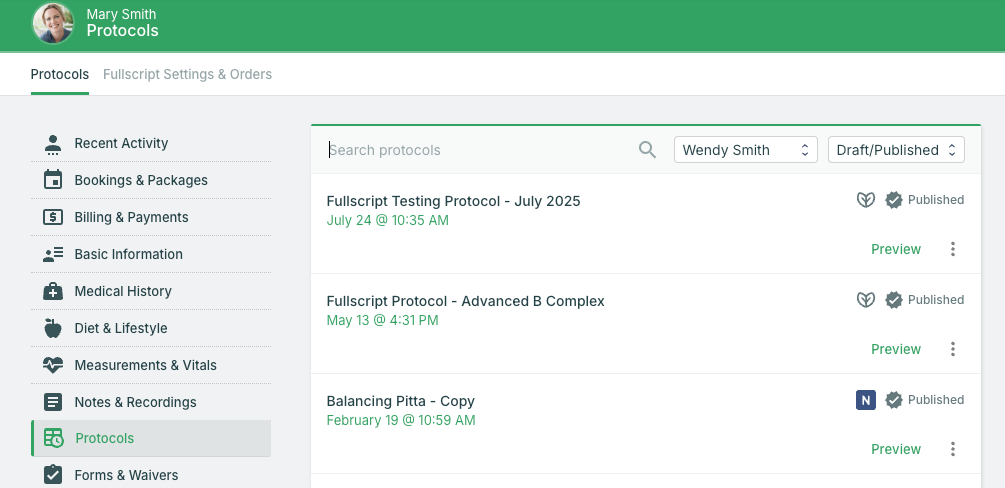
Task: Expand the Draft/Published filter dropdown
Action: 895,150
